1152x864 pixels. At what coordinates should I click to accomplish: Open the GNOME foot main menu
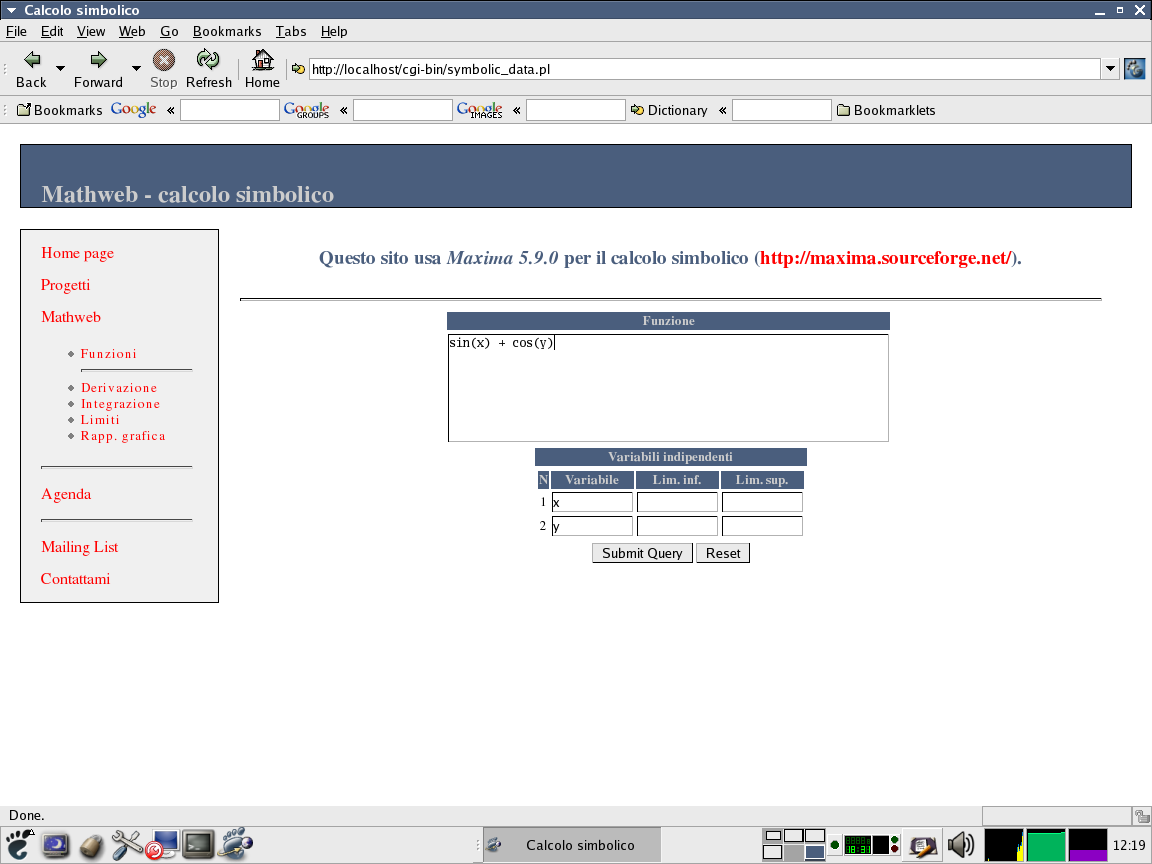click(x=19, y=845)
